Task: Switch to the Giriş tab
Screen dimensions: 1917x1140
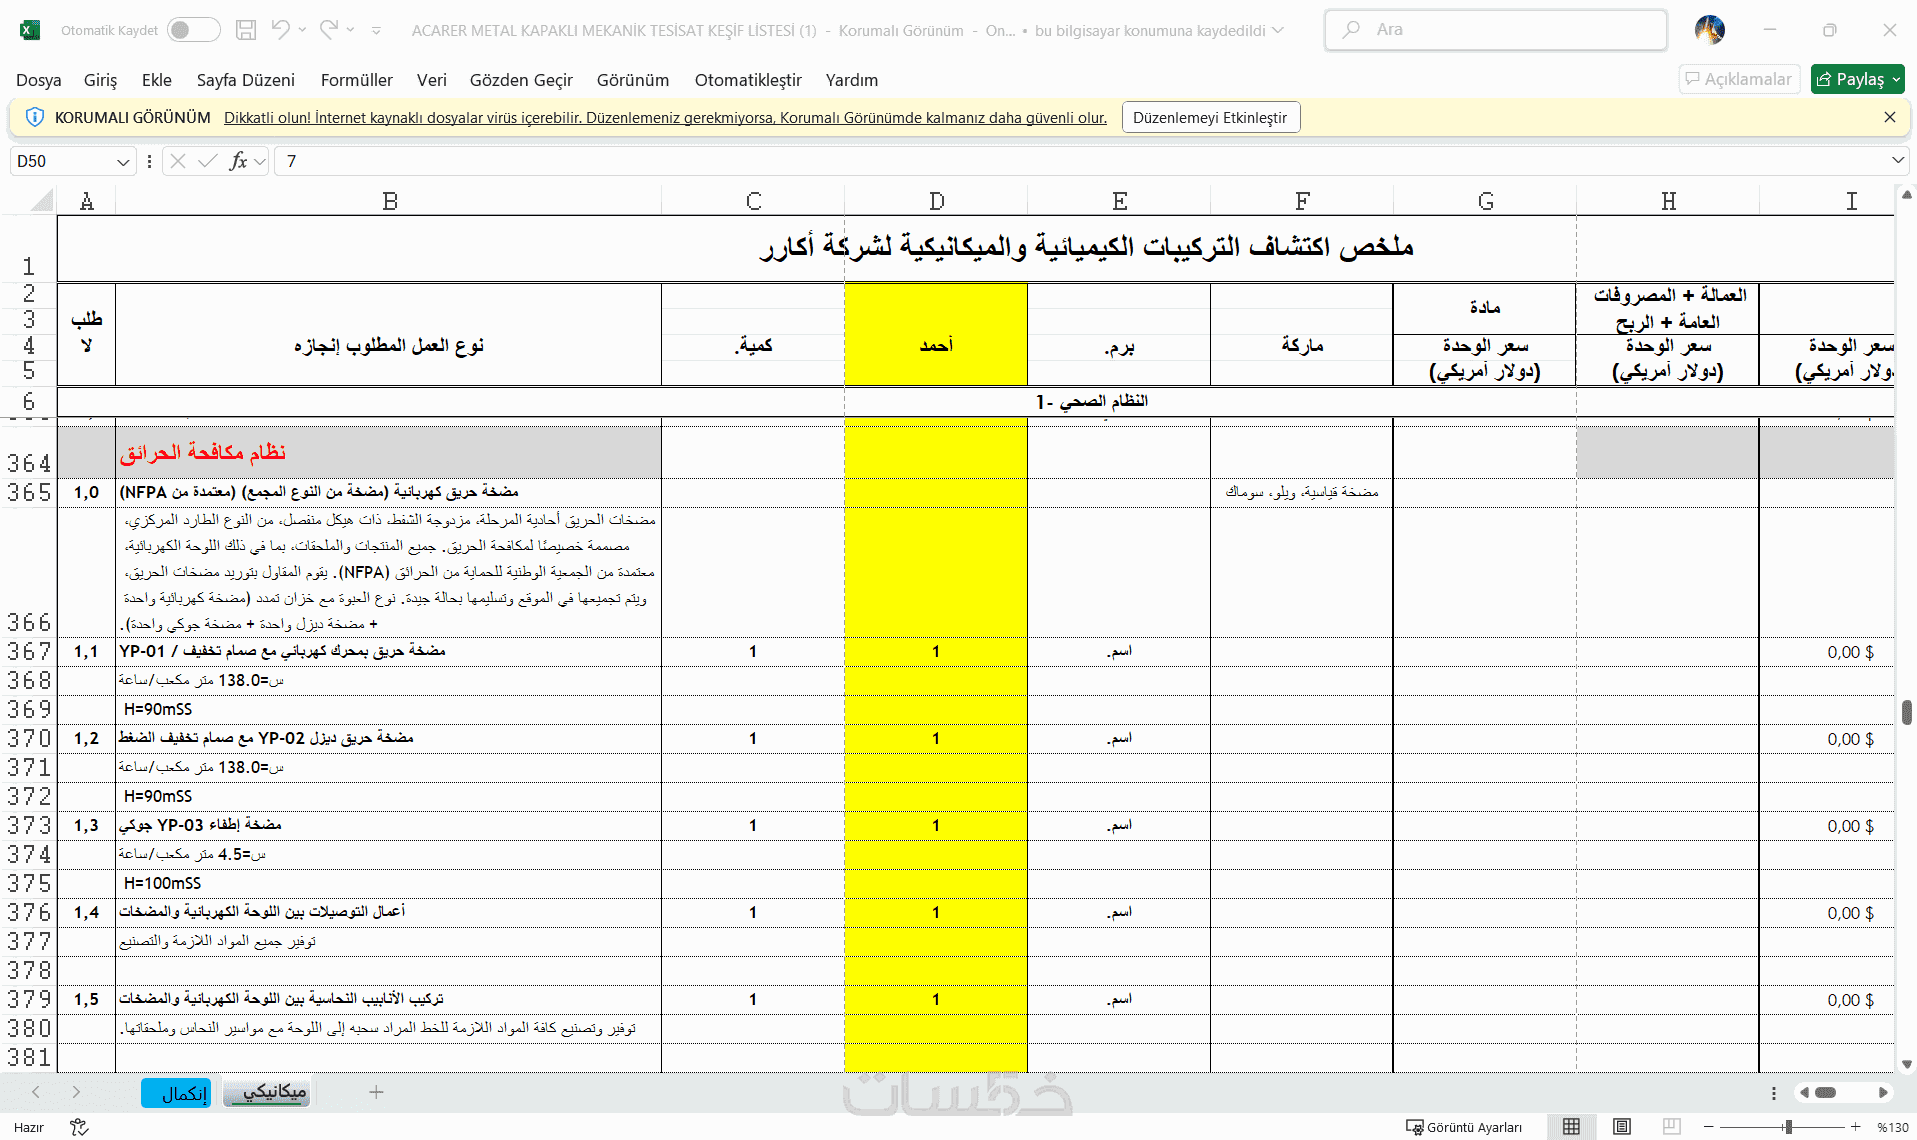Action: (x=100, y=80)
